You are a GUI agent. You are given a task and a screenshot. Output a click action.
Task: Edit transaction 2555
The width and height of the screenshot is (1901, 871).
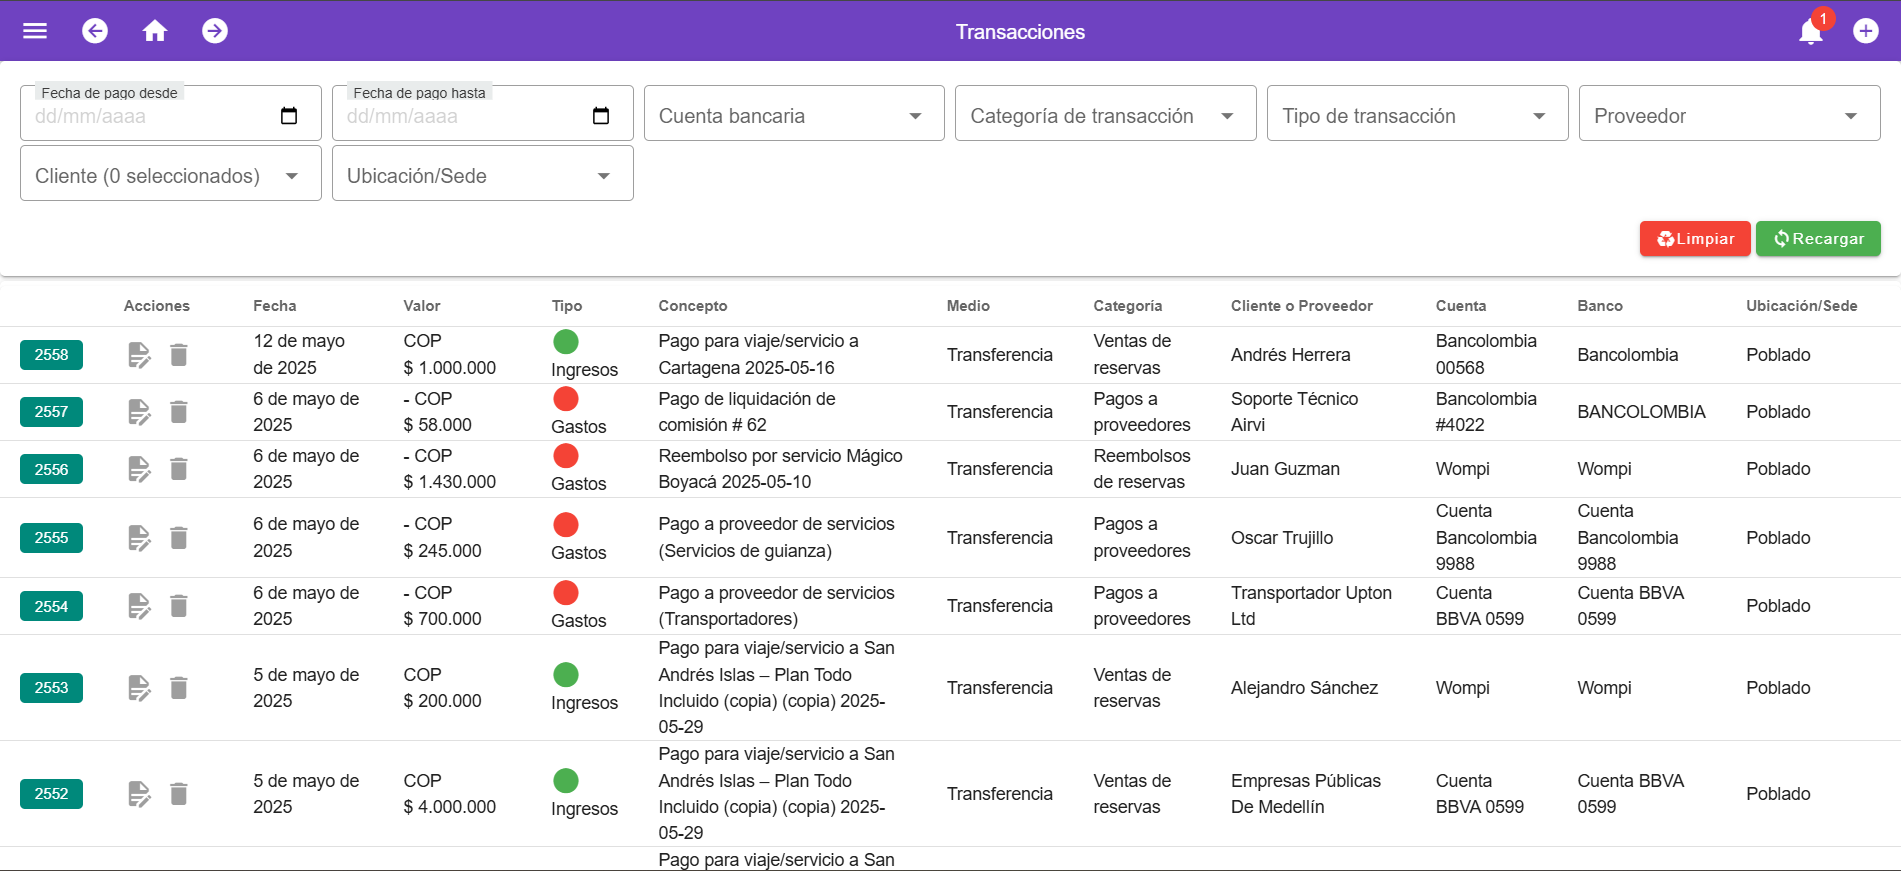[139, 538]
